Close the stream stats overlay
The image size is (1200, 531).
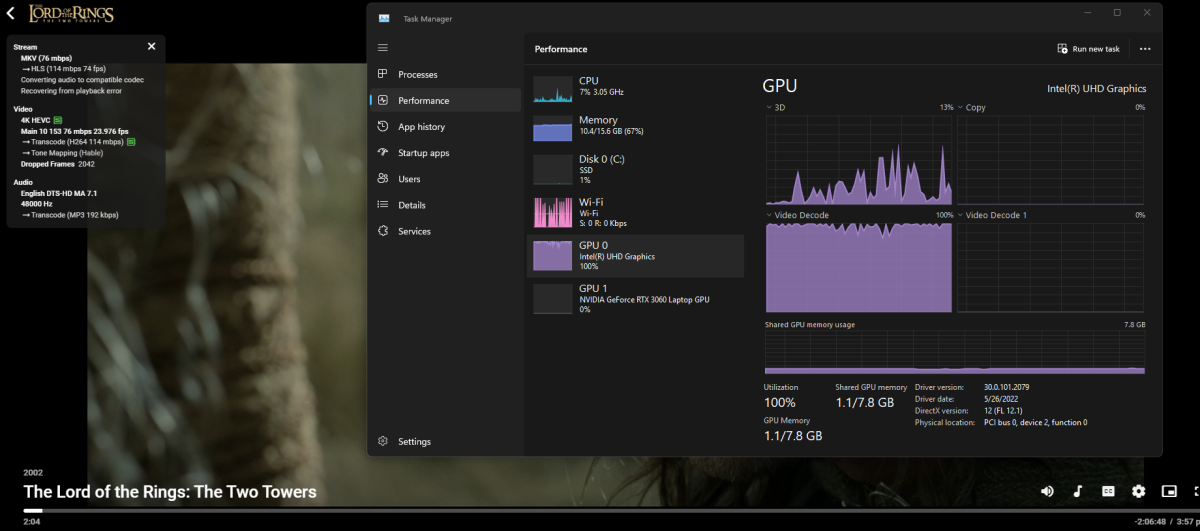coord(152,46)
